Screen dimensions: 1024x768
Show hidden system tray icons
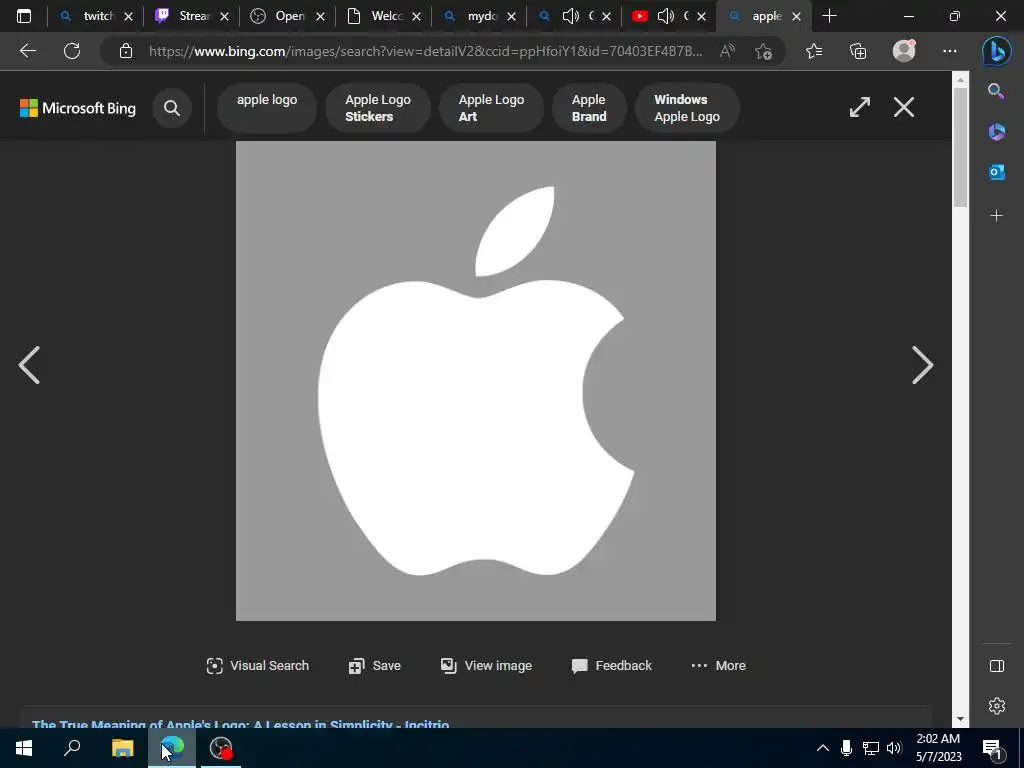[x=822, y=748]
